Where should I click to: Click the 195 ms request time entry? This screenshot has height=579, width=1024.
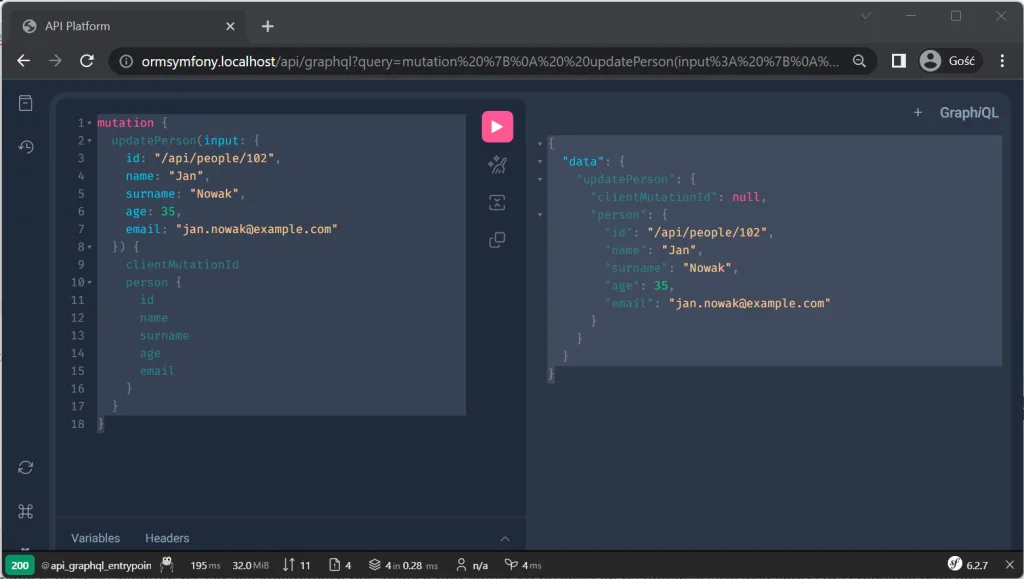tap(205, 565)
